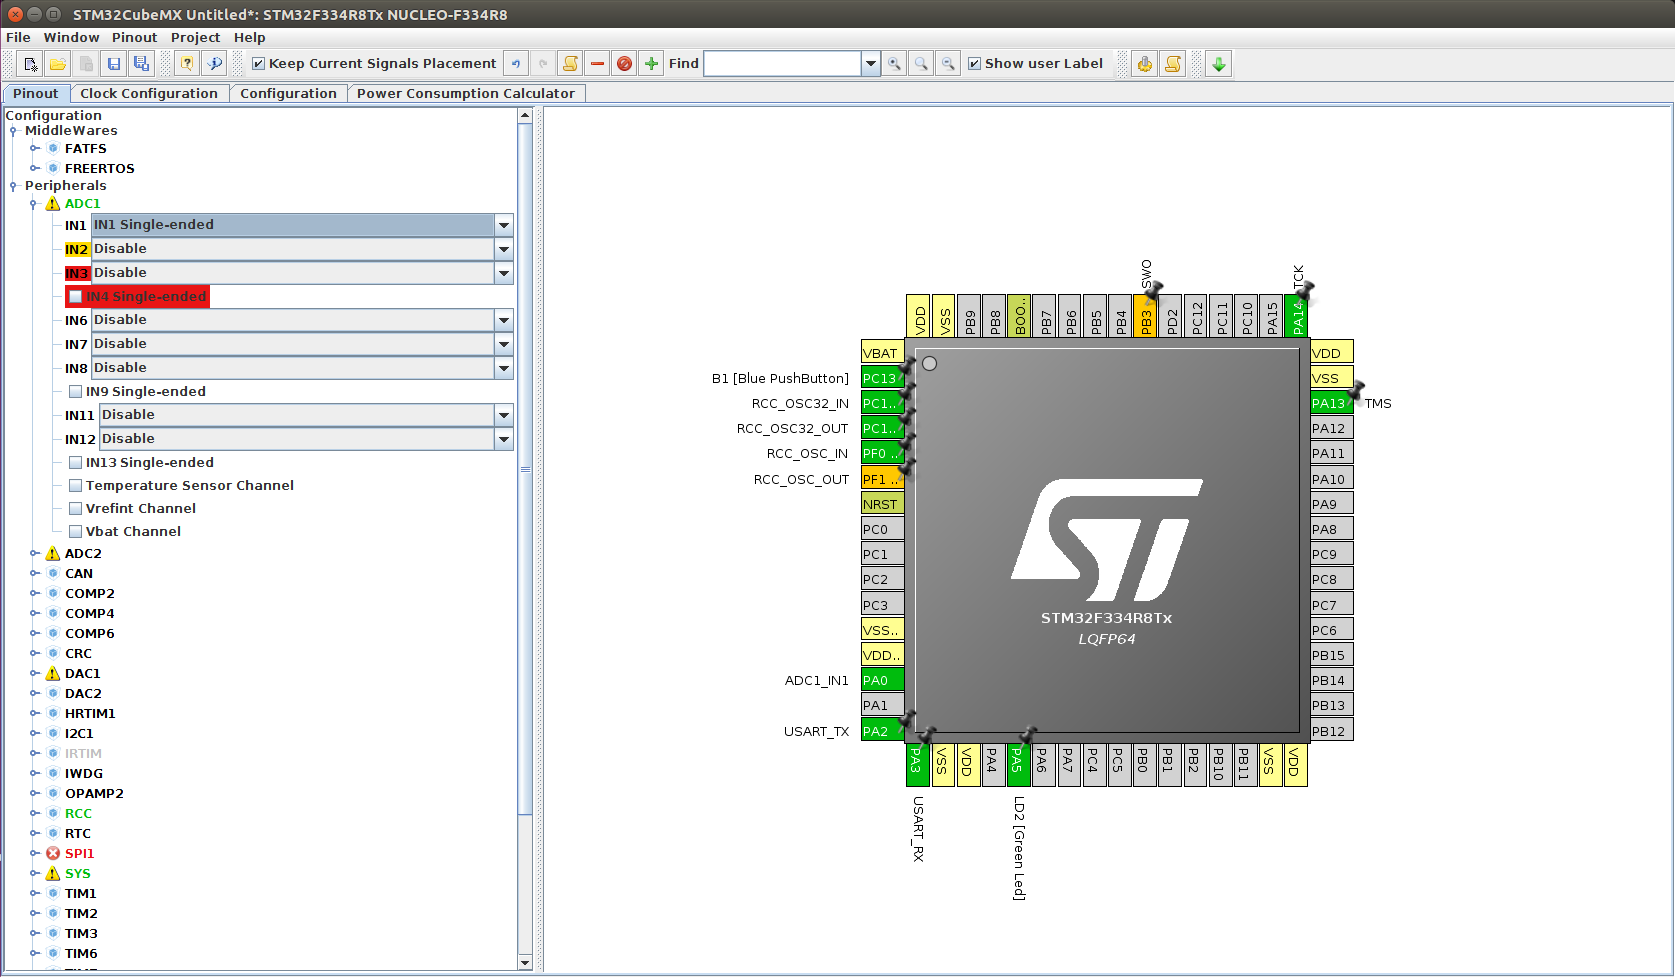Select the SPI1 peripheral in tree
1675x977 pixels.
(x=79, y=853)
